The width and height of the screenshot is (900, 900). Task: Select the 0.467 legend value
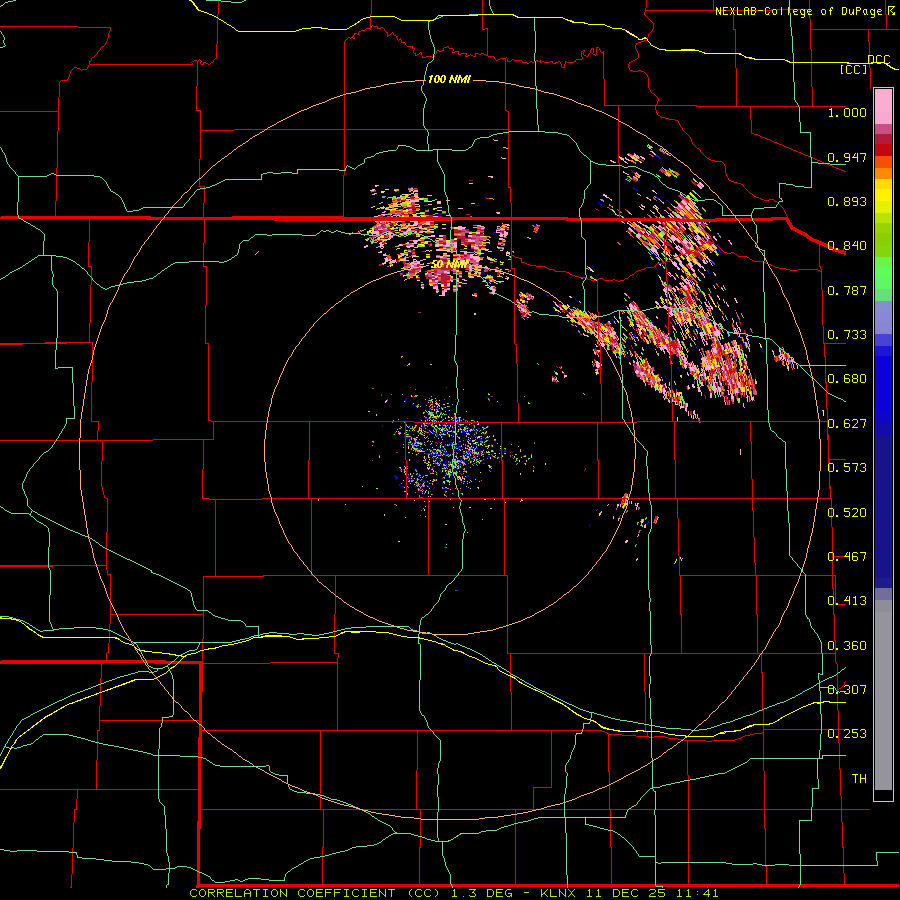tap(847, 556)
